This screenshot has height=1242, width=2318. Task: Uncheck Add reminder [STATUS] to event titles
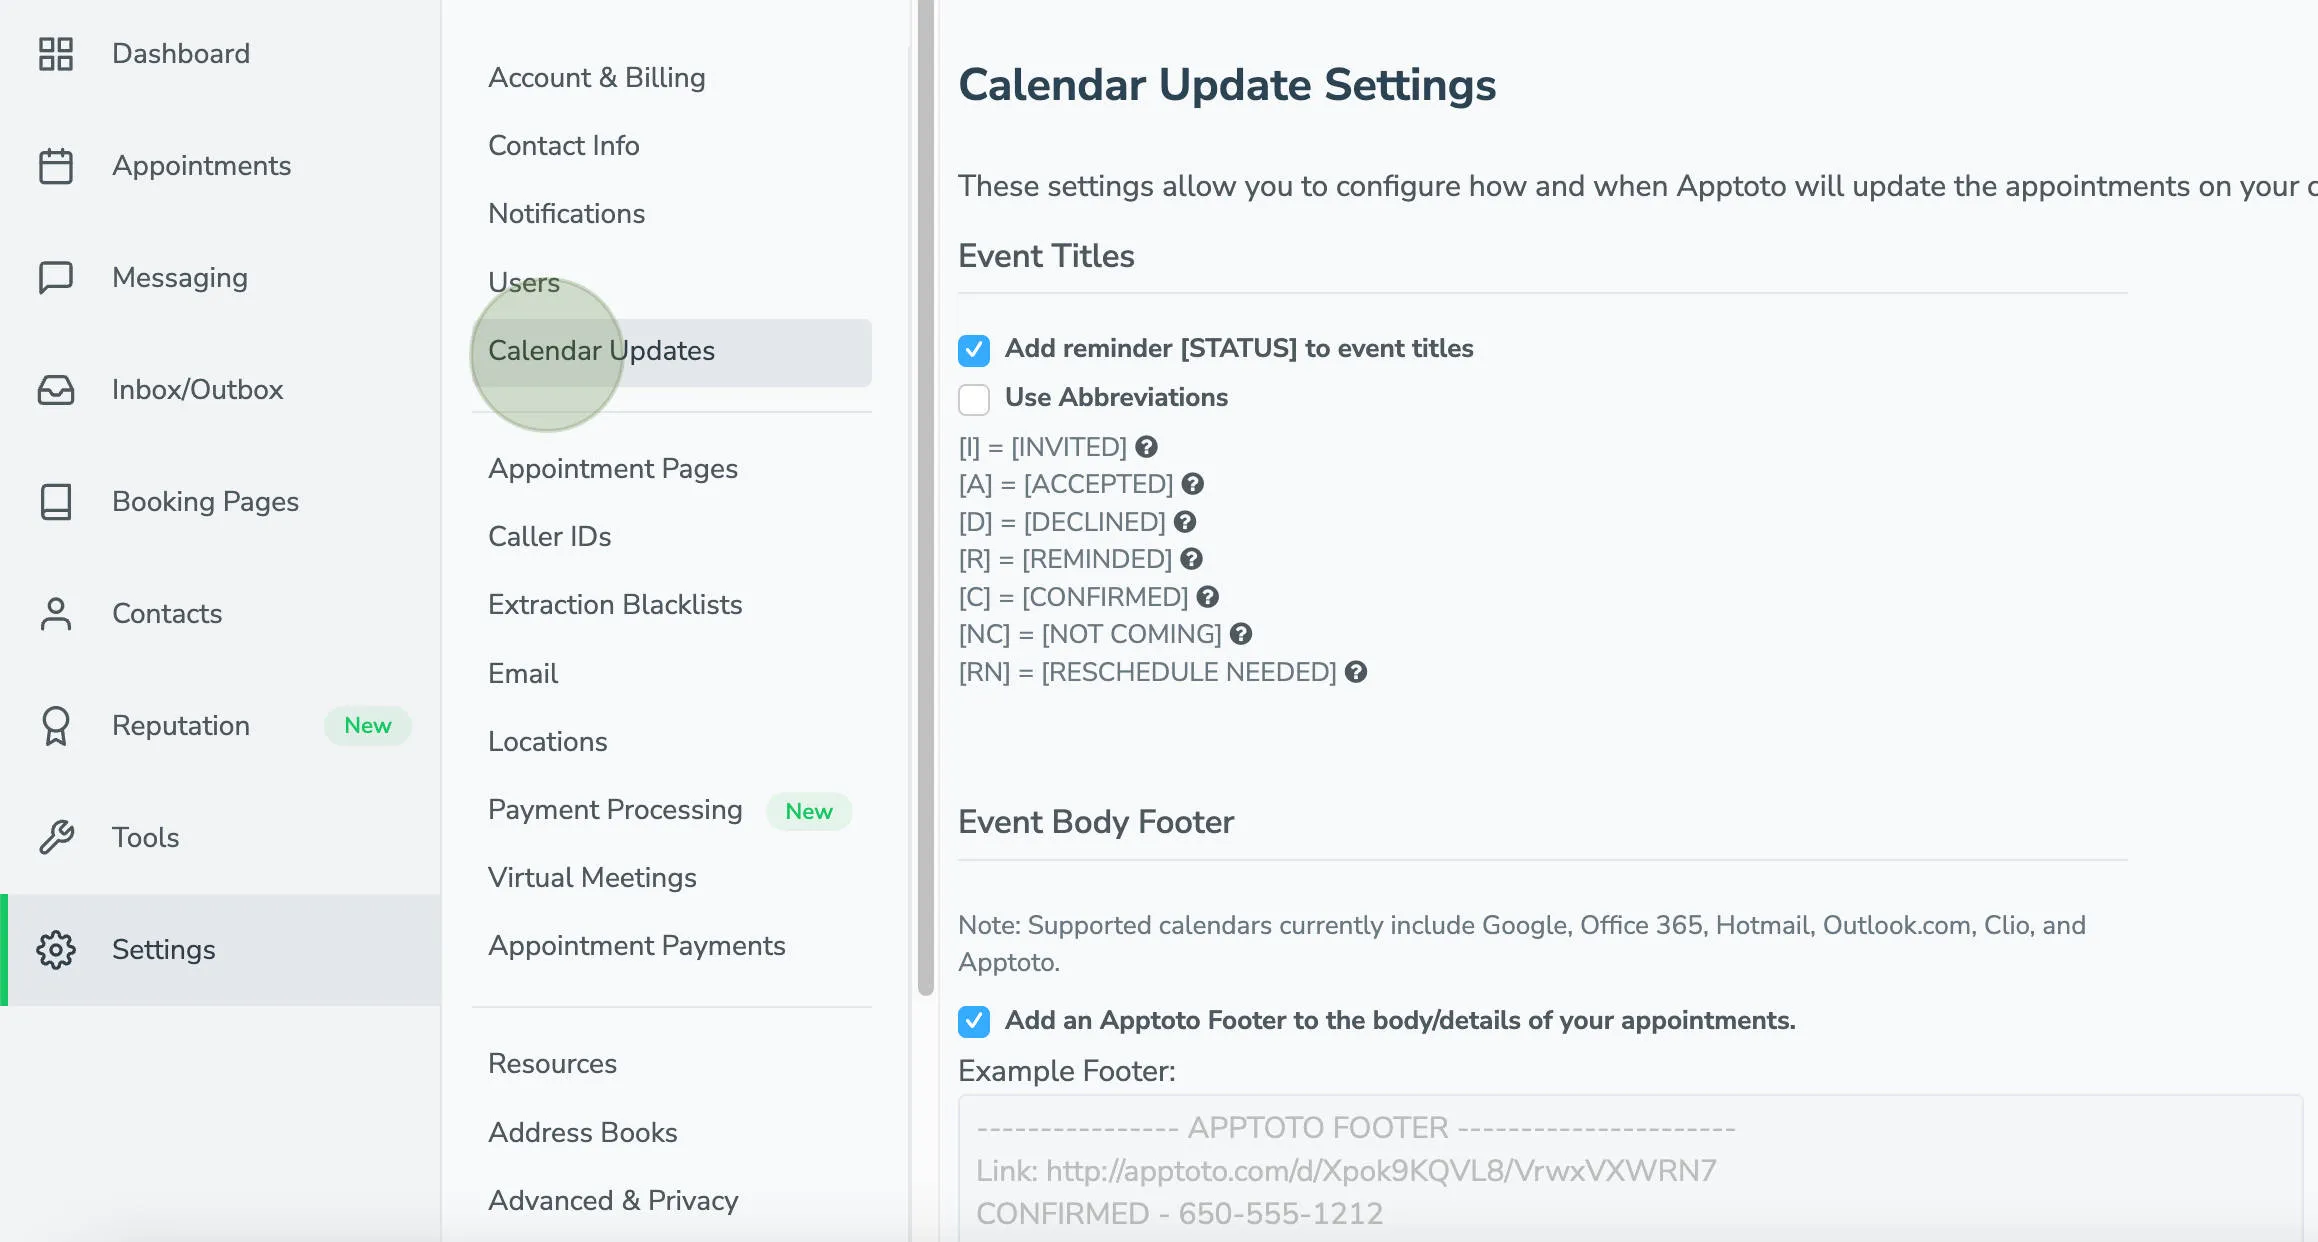(x=972, y=350)
